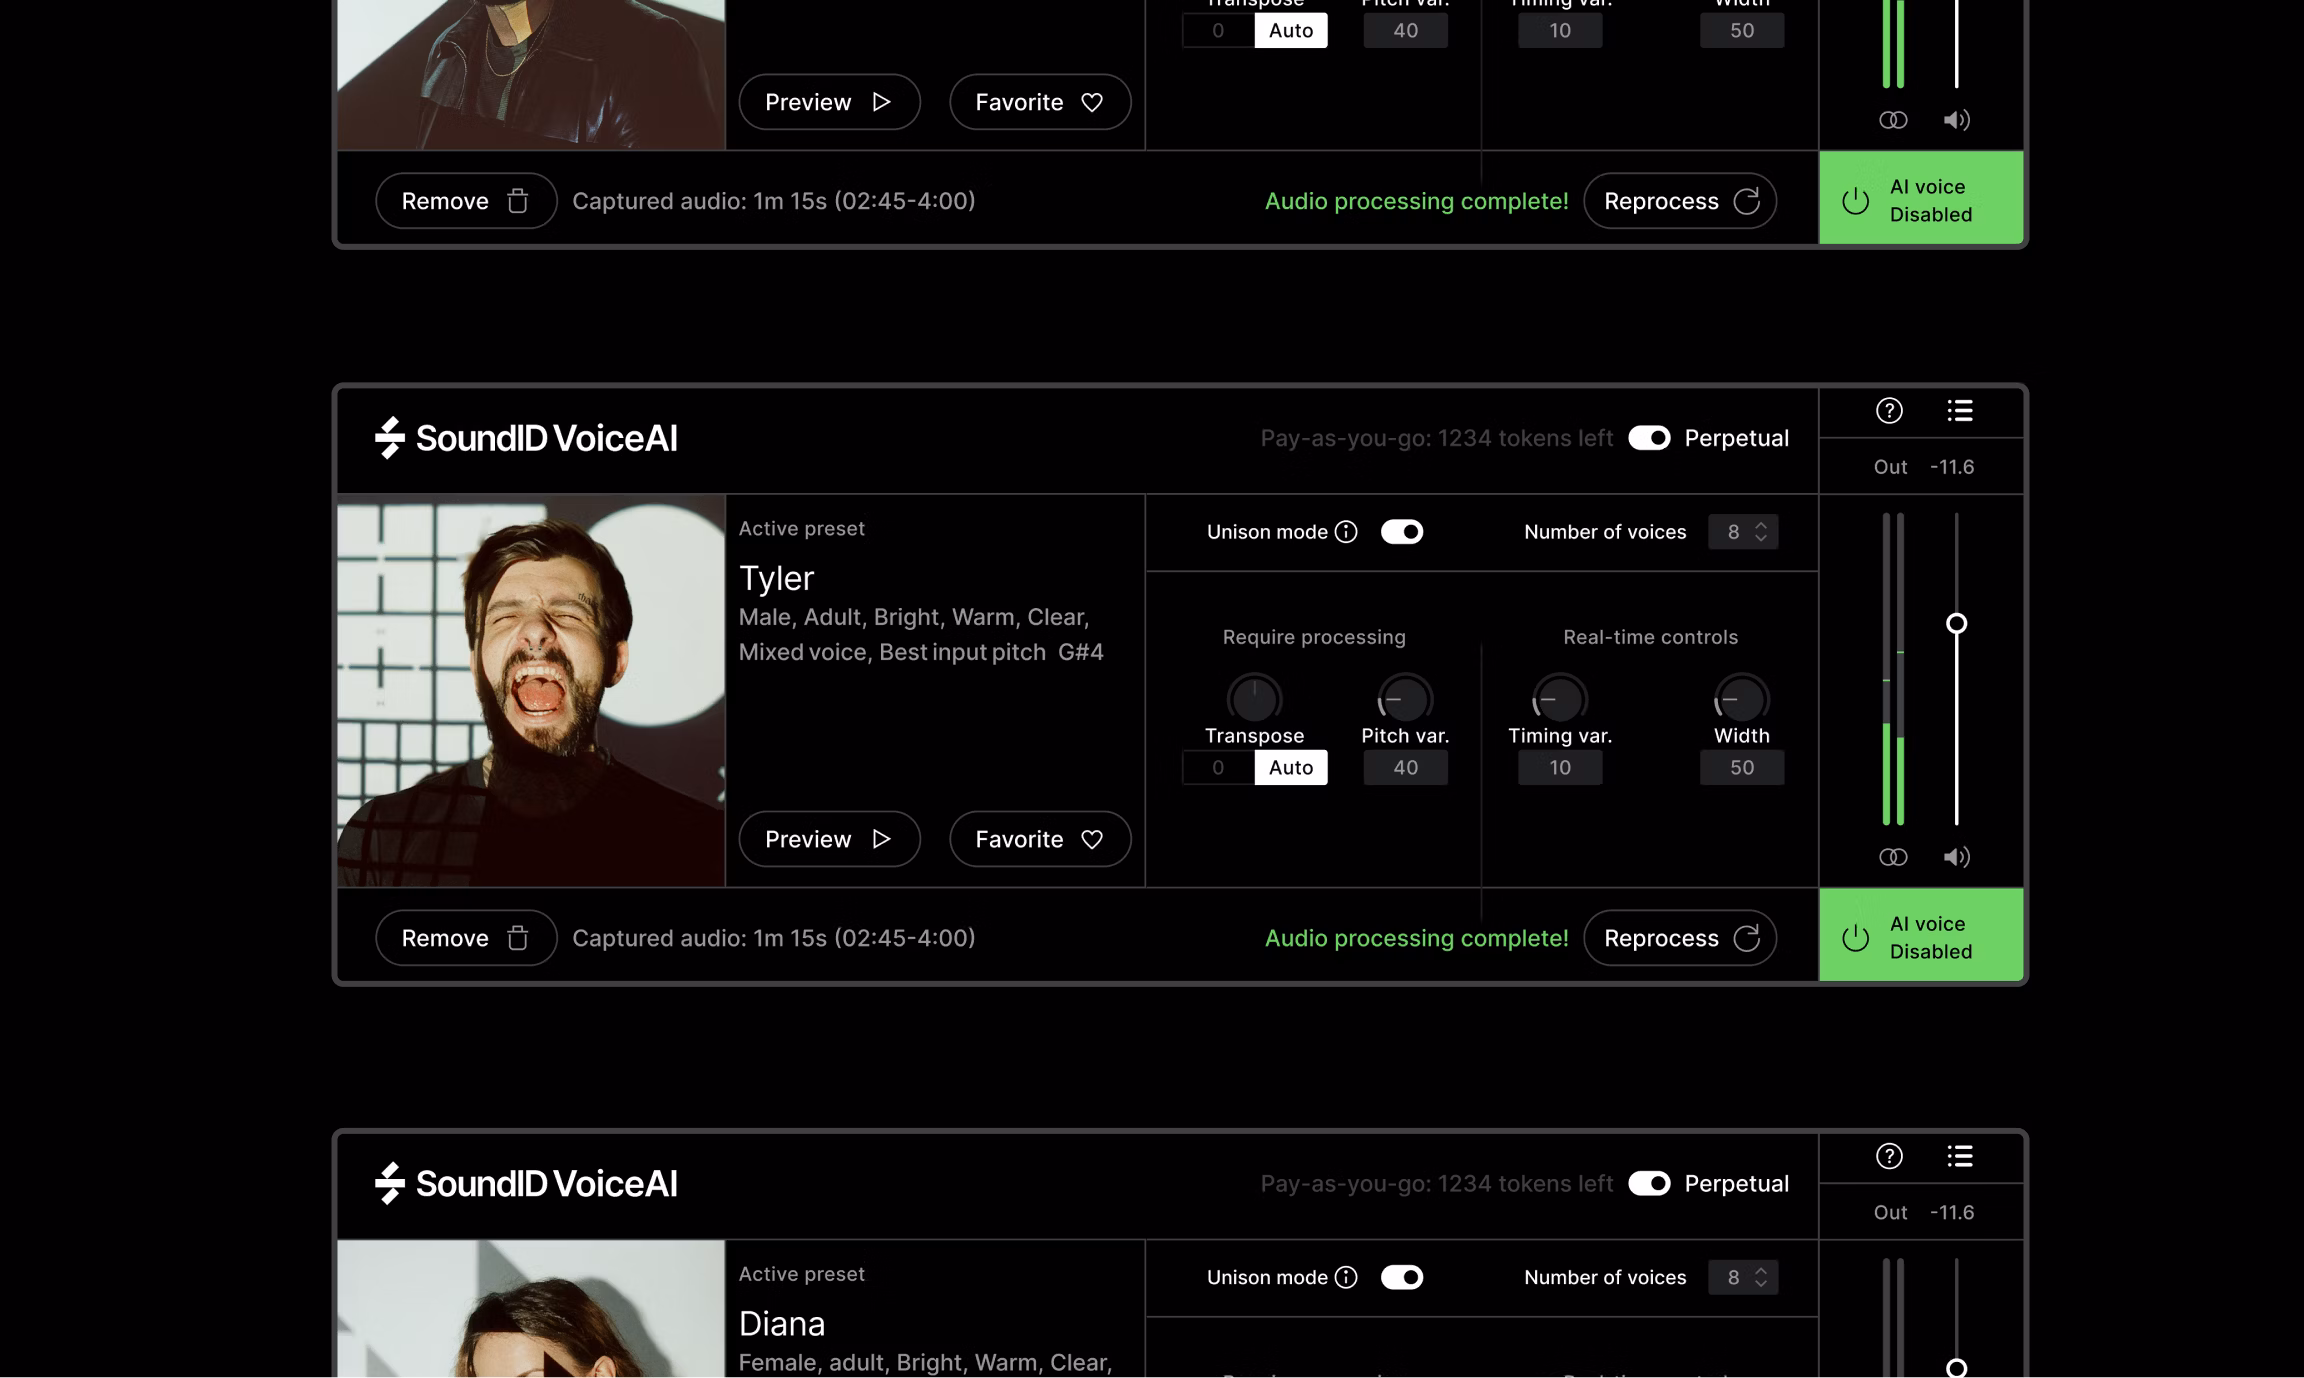Screen dimensions: 2304x1378
Task: Click speaker icon in top panel
Action: tap(1956, 120)
